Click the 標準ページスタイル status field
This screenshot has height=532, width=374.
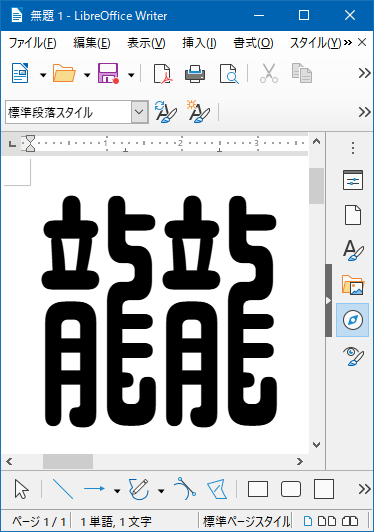click(246, 521)
